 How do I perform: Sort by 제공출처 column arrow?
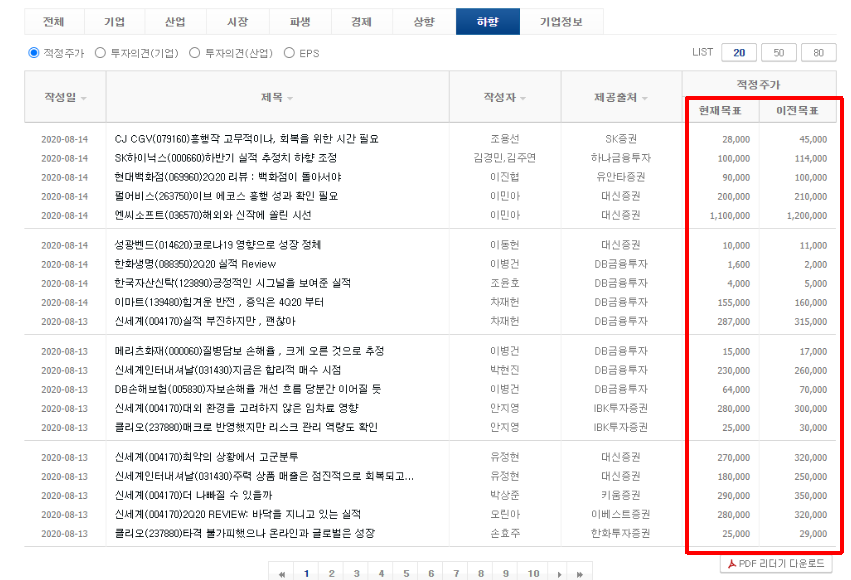click(x=645, y=98)
